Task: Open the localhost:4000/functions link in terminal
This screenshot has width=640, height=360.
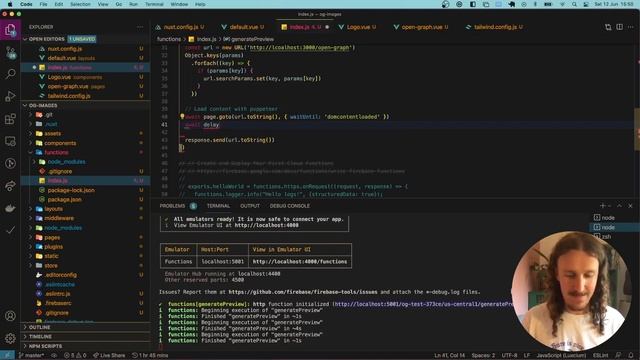Action: coord(300,262)
